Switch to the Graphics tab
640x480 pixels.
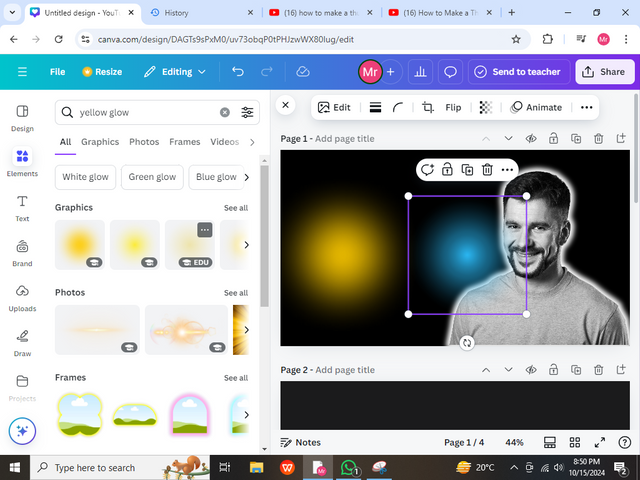point(100,142)
